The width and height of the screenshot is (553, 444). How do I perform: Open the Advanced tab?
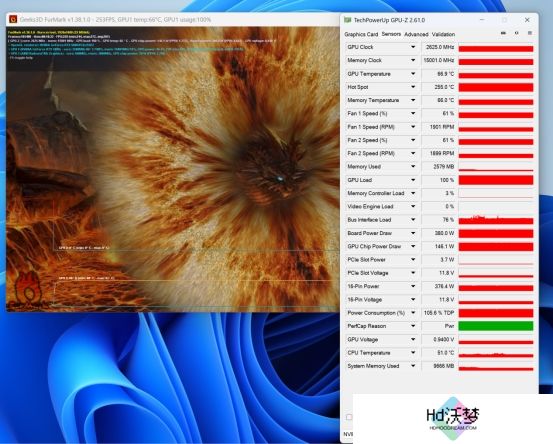pos(416,34)
